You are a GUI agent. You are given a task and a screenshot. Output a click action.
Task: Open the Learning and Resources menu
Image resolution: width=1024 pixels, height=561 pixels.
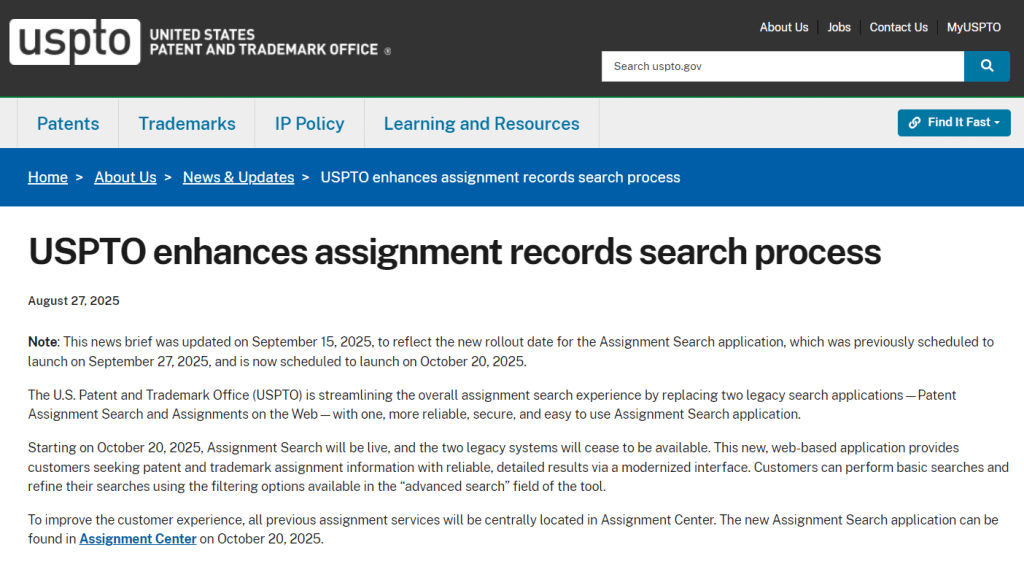pyautogui.click(x=481, y=124)
